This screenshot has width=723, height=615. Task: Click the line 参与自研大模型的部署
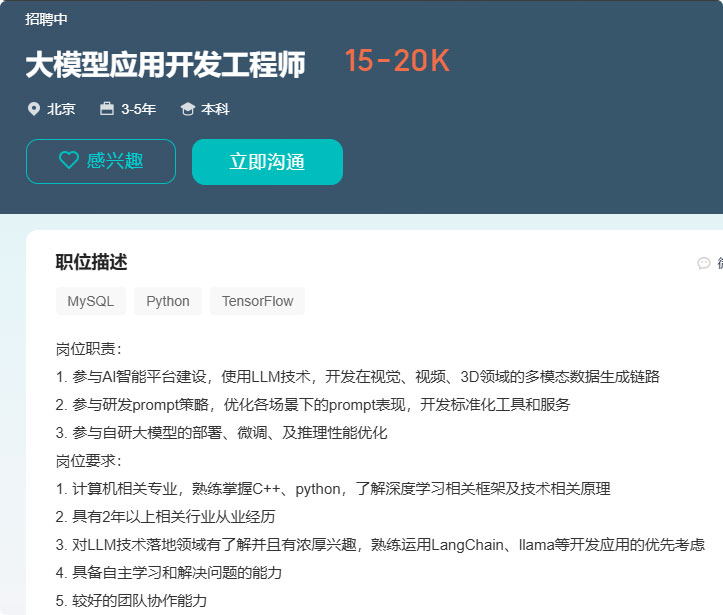click(x=221, y=433)
